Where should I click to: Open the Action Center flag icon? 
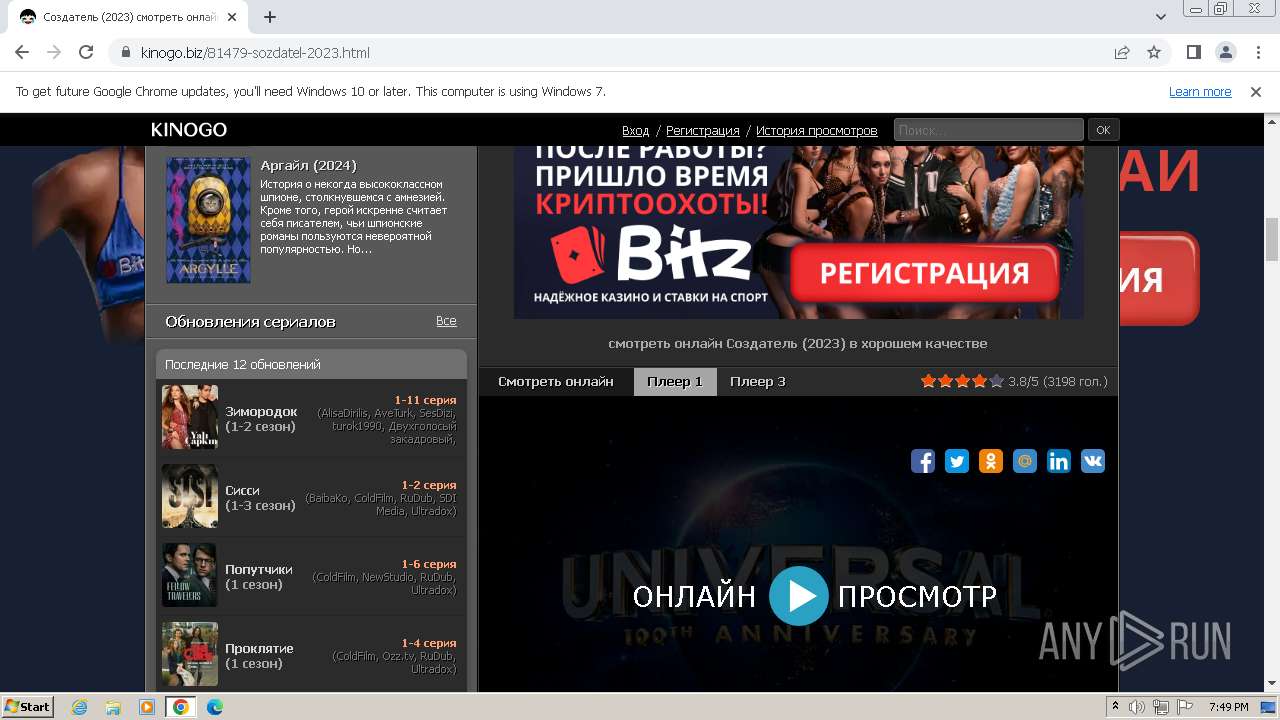click(1184, 707)
